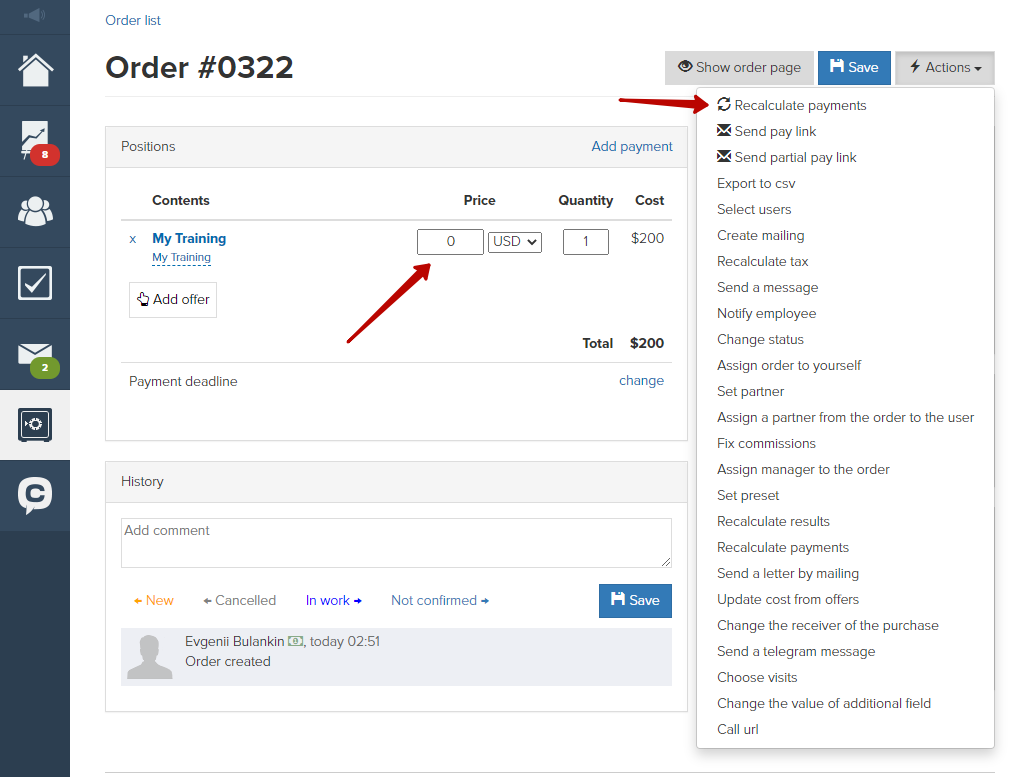Choose Recalculate payments with refresh icon
Image resolution: width=1020 pixels, height=777 pixels.
coord(792,105)
